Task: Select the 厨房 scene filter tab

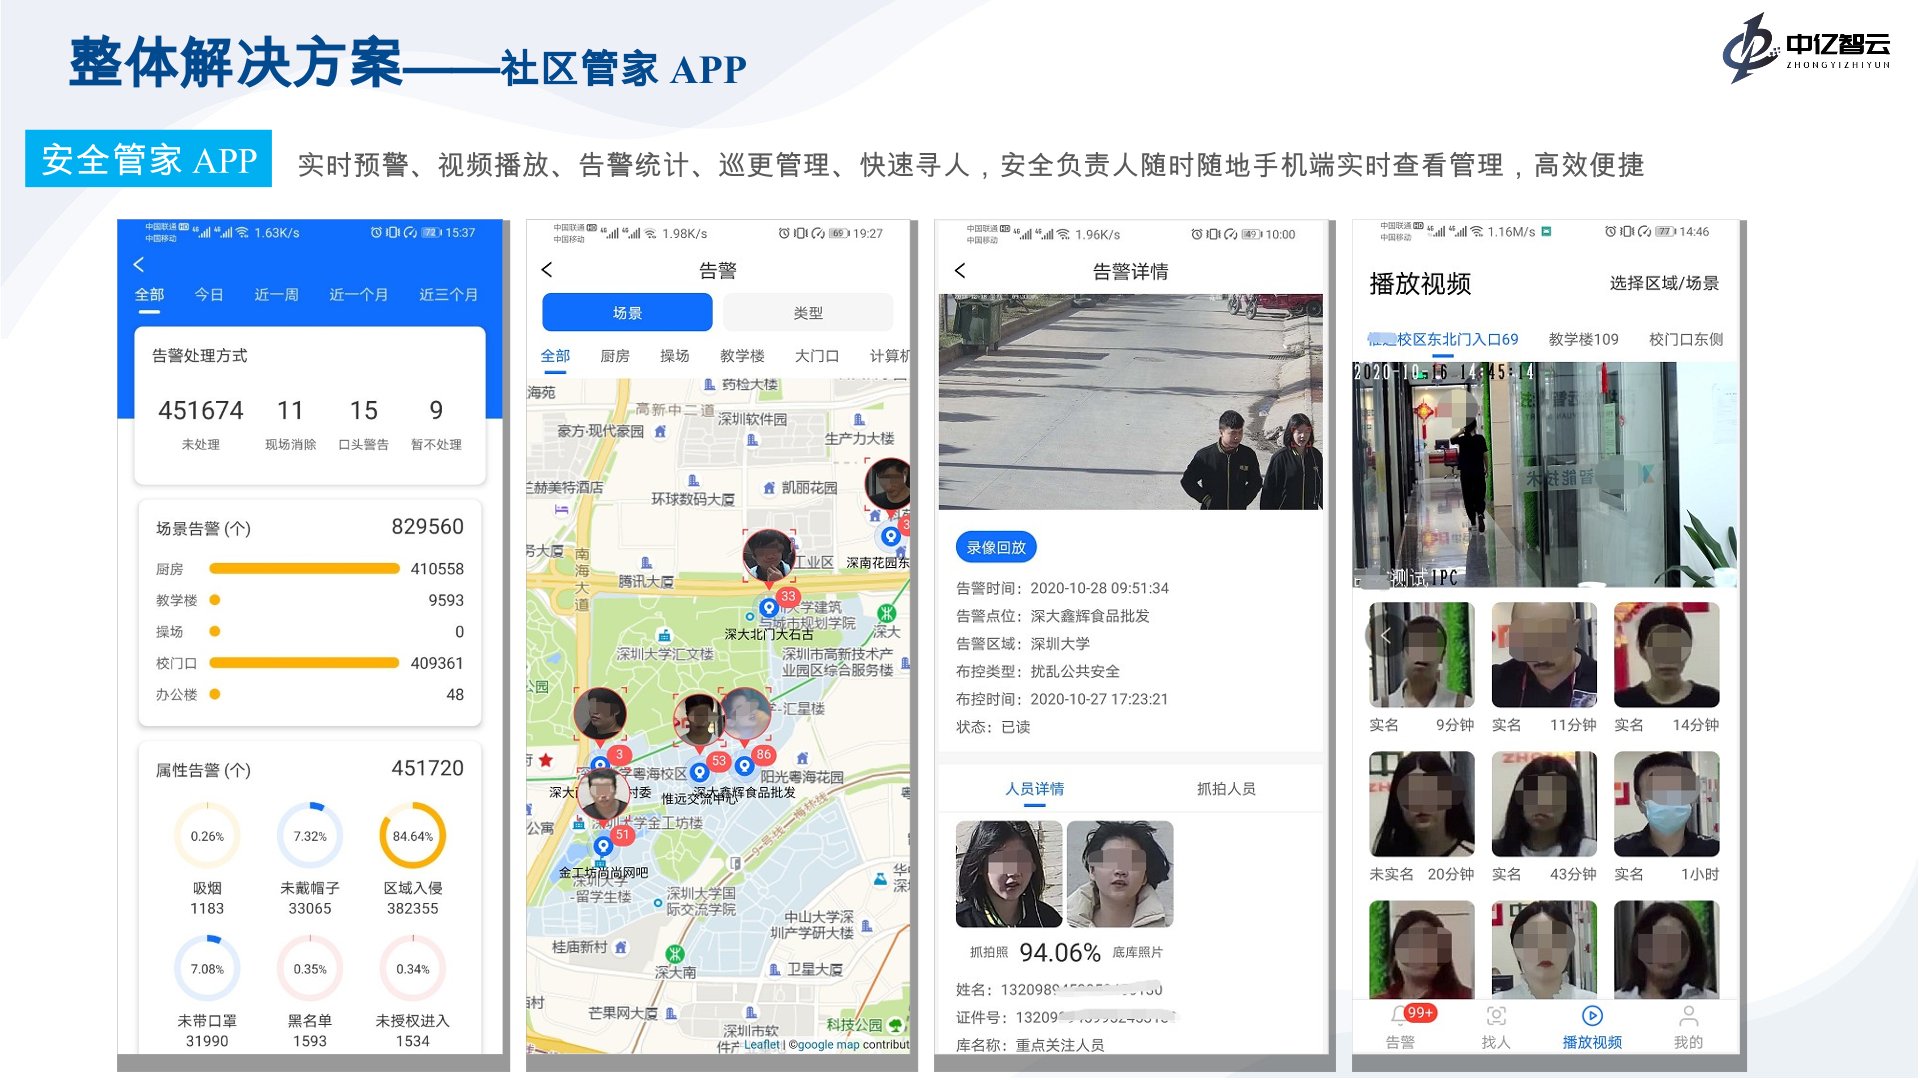Action: click(x=614, y=356)
